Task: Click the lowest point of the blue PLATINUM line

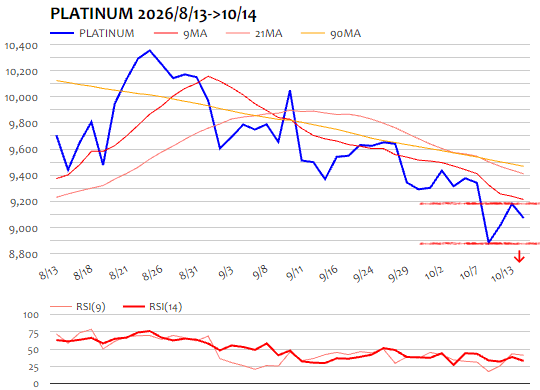Action: click(x=488, y=243)
